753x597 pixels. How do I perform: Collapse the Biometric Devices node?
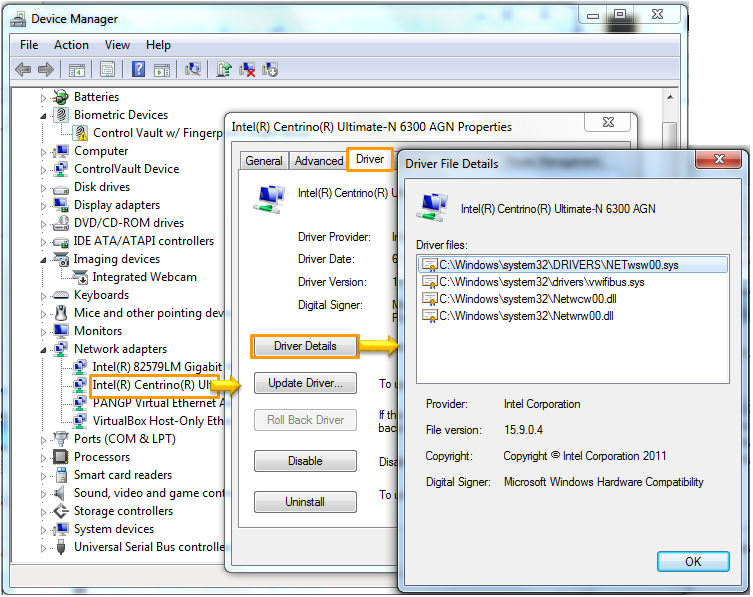click(43, 116)
